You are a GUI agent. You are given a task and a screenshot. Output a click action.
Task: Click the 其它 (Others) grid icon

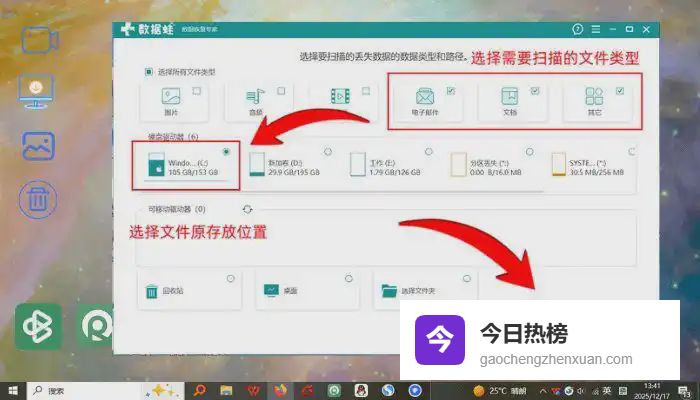tap(595, 98)
